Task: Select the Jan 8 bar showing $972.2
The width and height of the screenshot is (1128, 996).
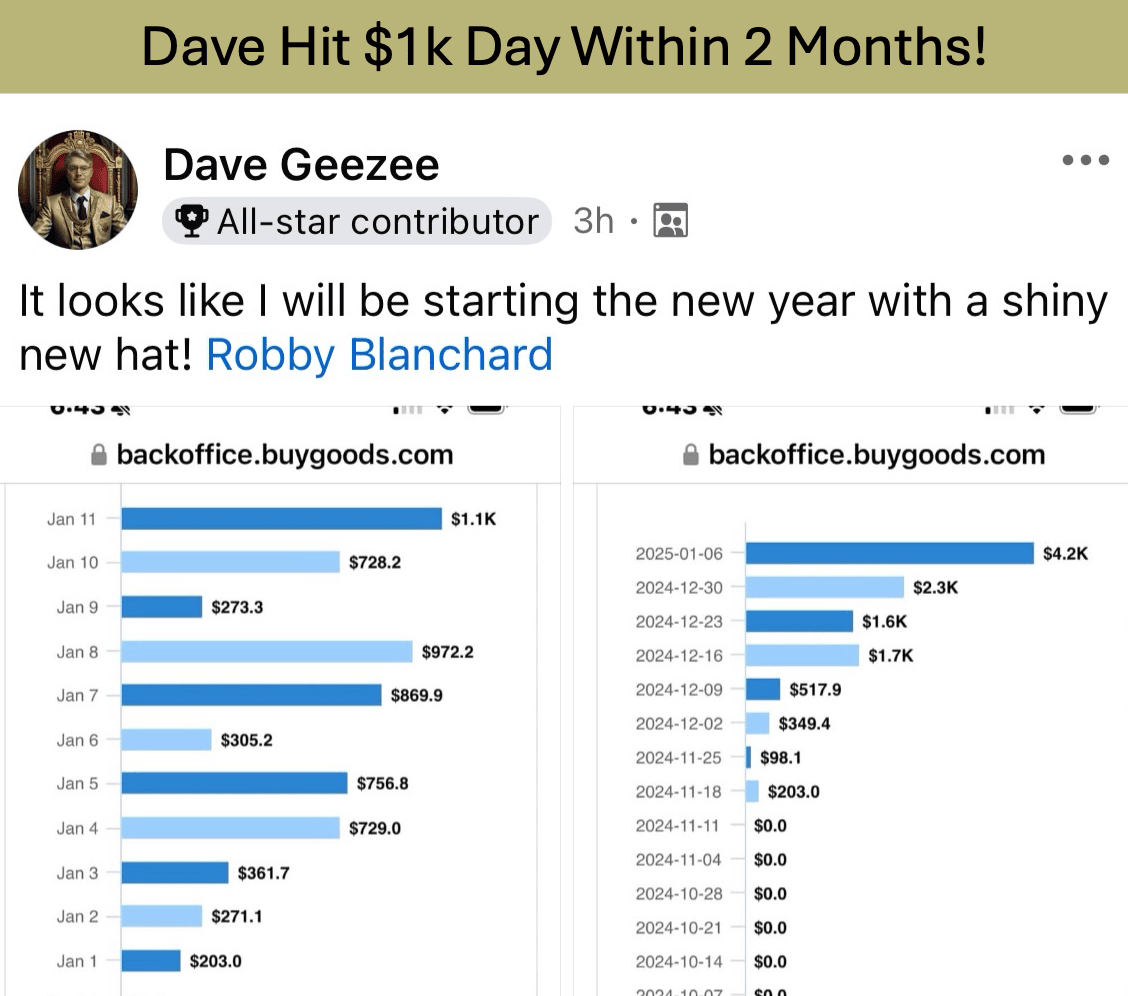Action: pos(267,652)
